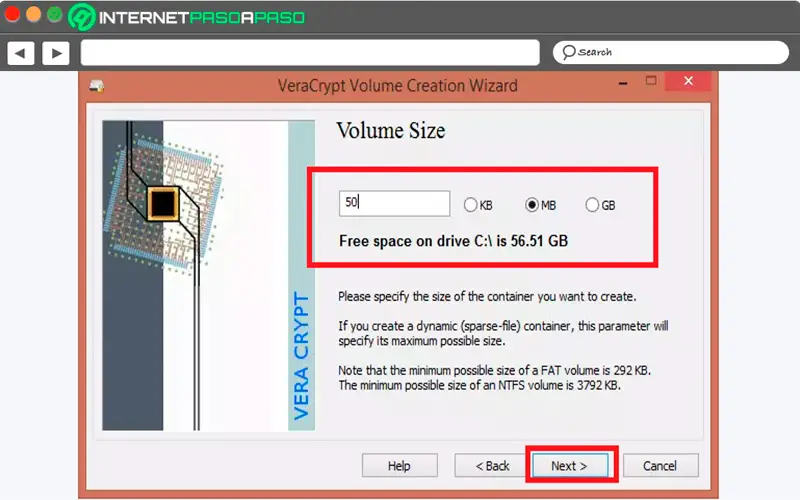Click the orange macOS-style minimize dot
This screenshot has width=800, height=500.
[34, 14]
